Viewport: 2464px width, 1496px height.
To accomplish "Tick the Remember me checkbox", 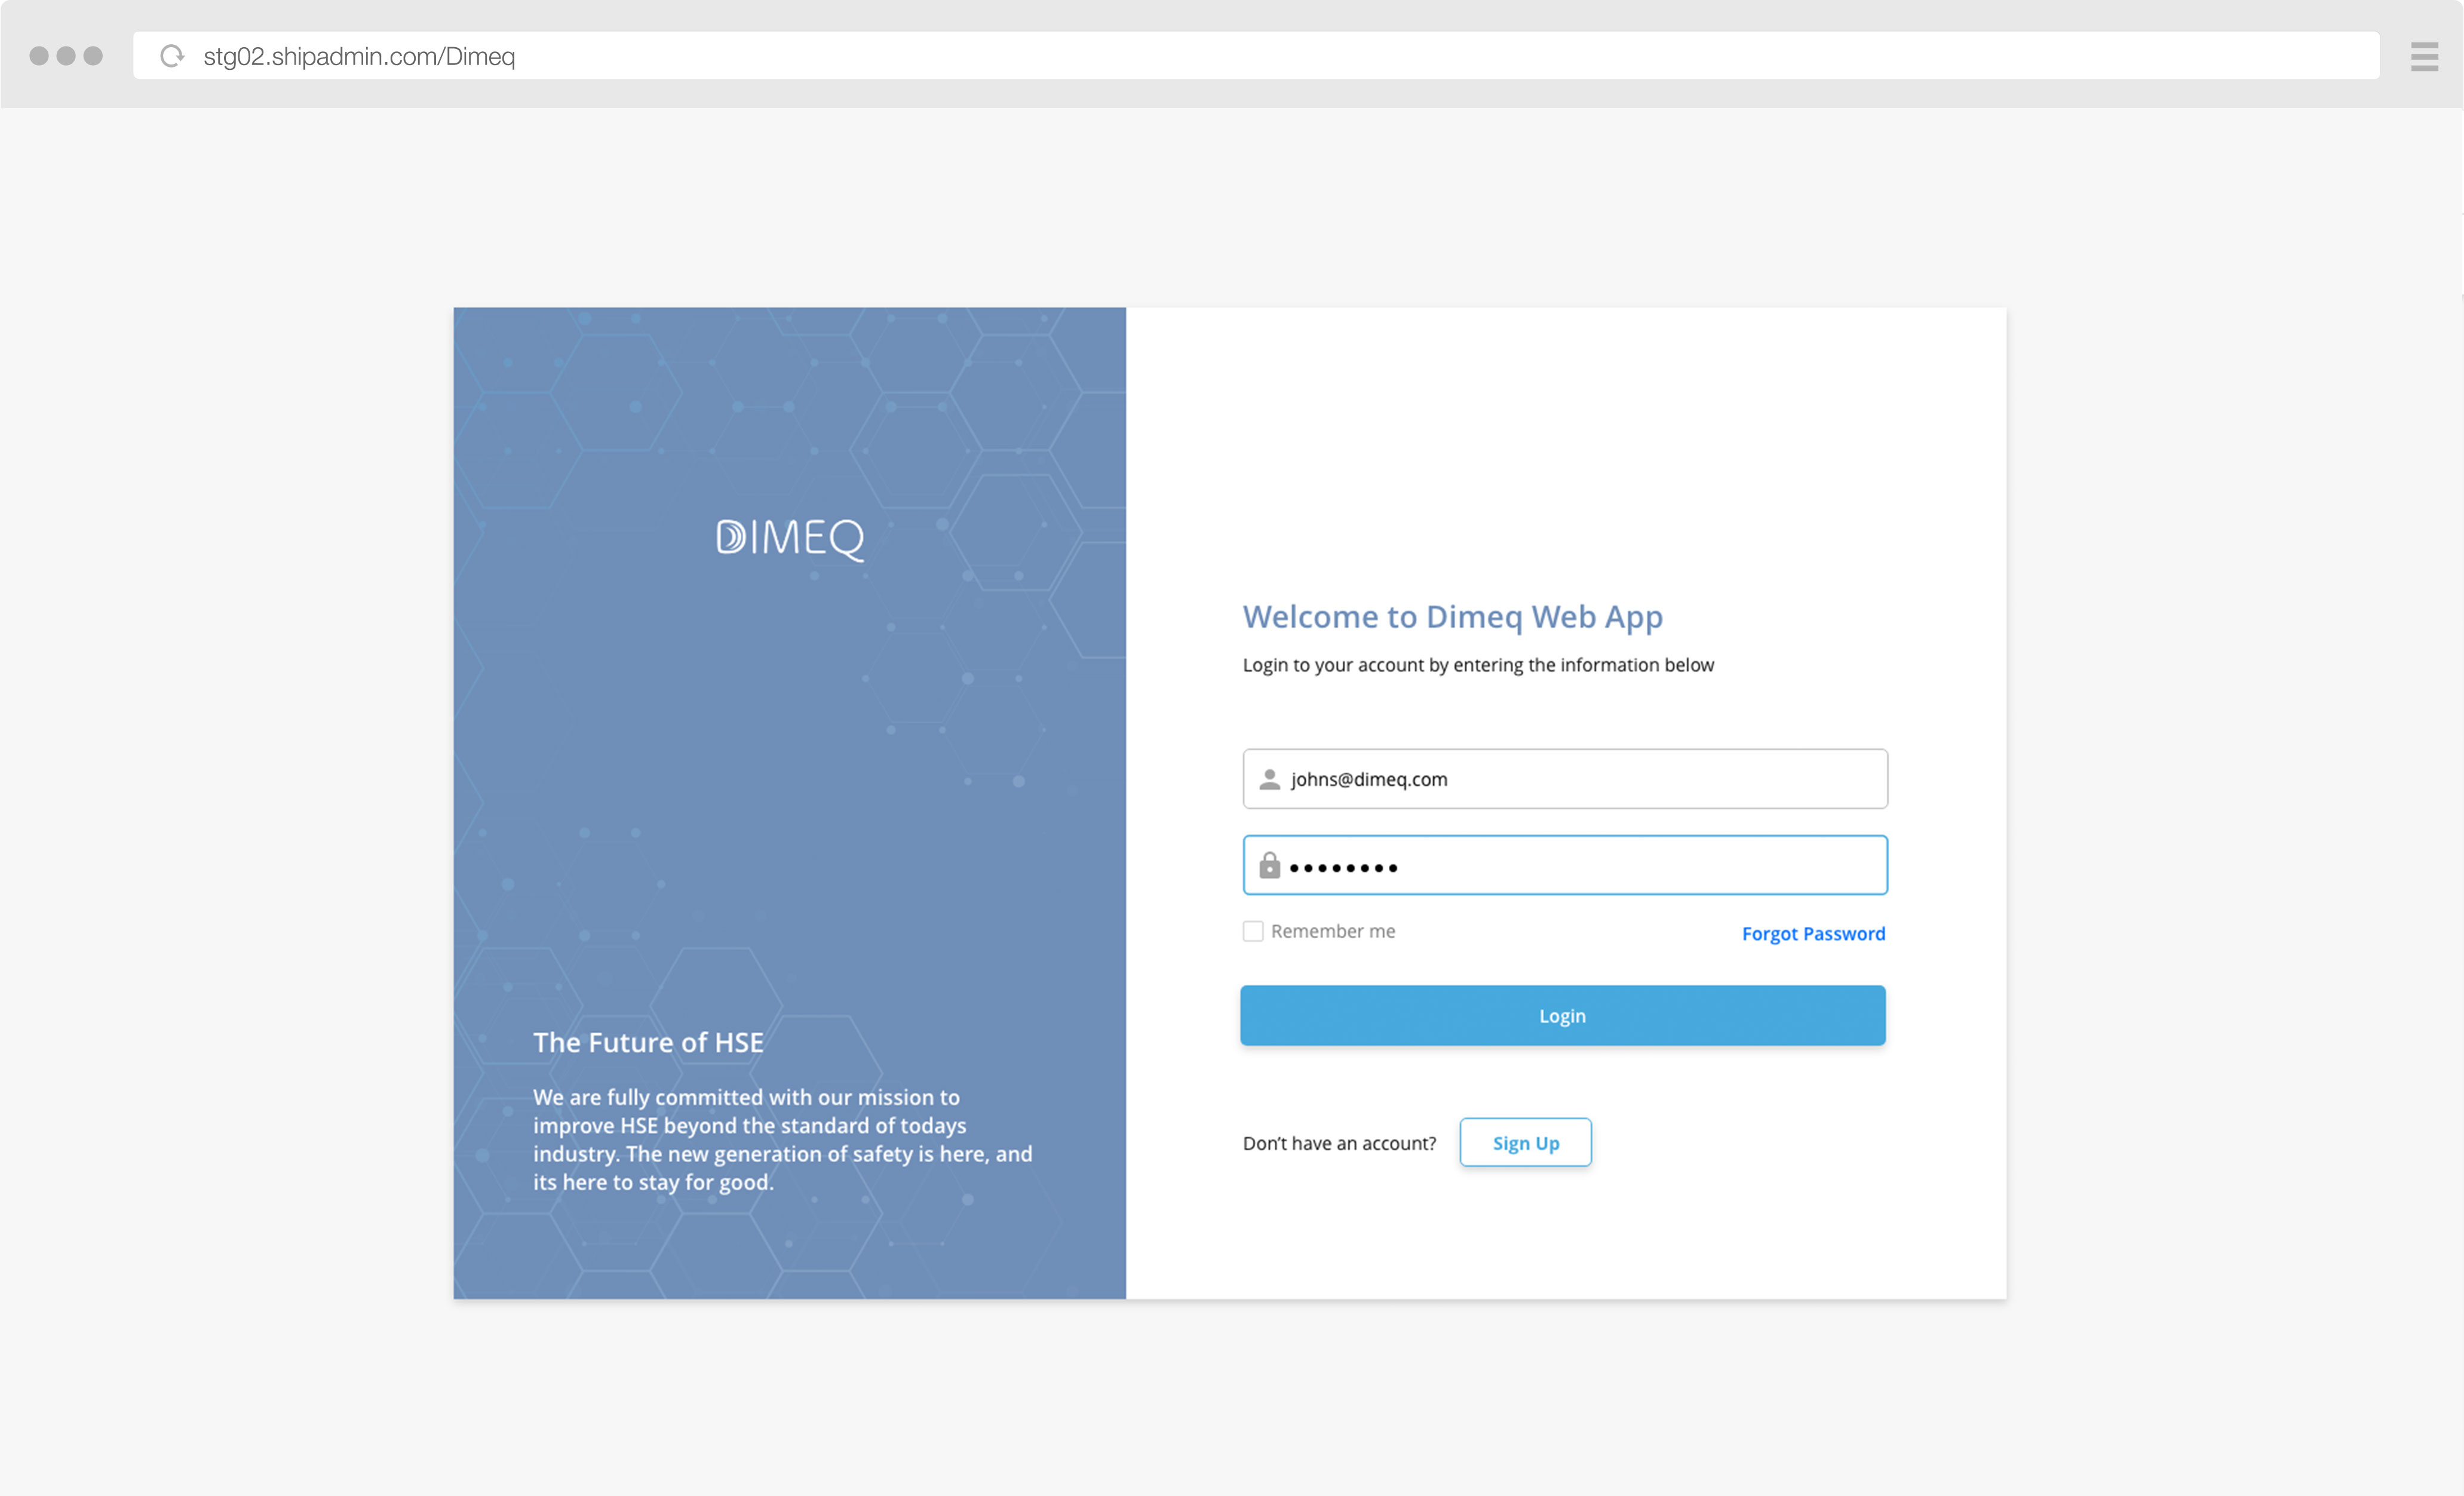I will (1252, 931).
